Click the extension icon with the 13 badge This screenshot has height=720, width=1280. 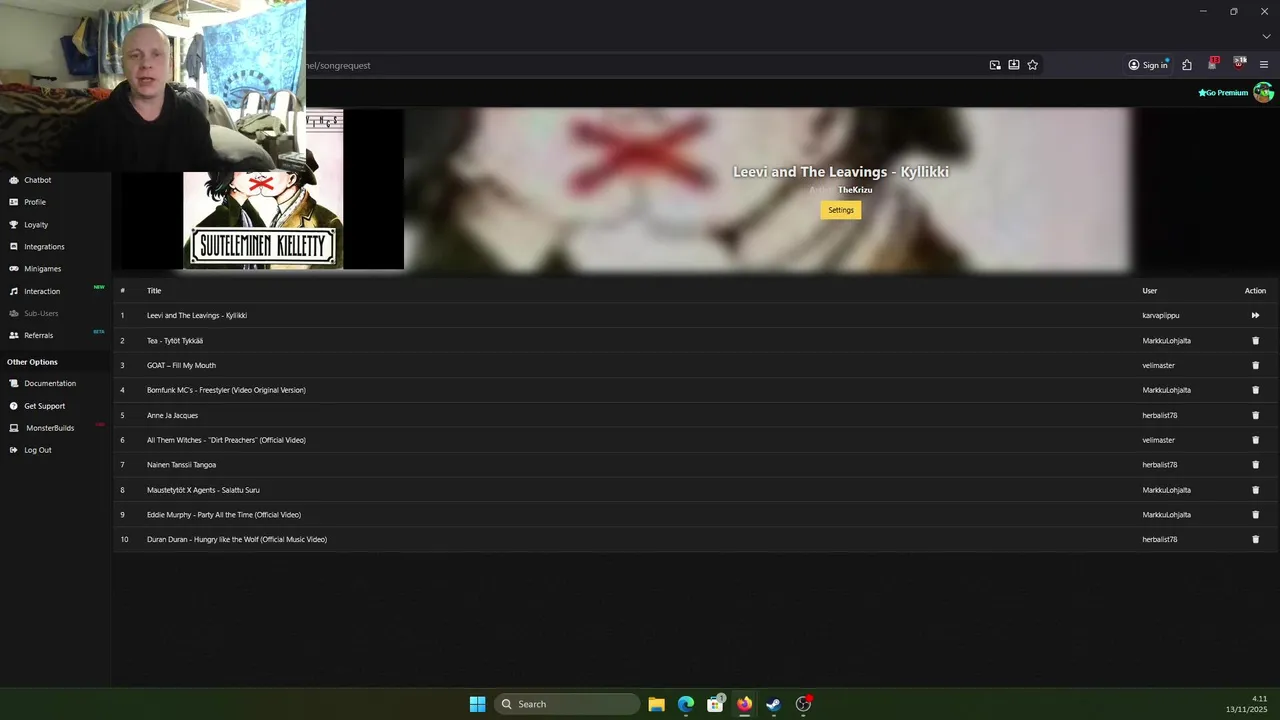[1213, 64]
